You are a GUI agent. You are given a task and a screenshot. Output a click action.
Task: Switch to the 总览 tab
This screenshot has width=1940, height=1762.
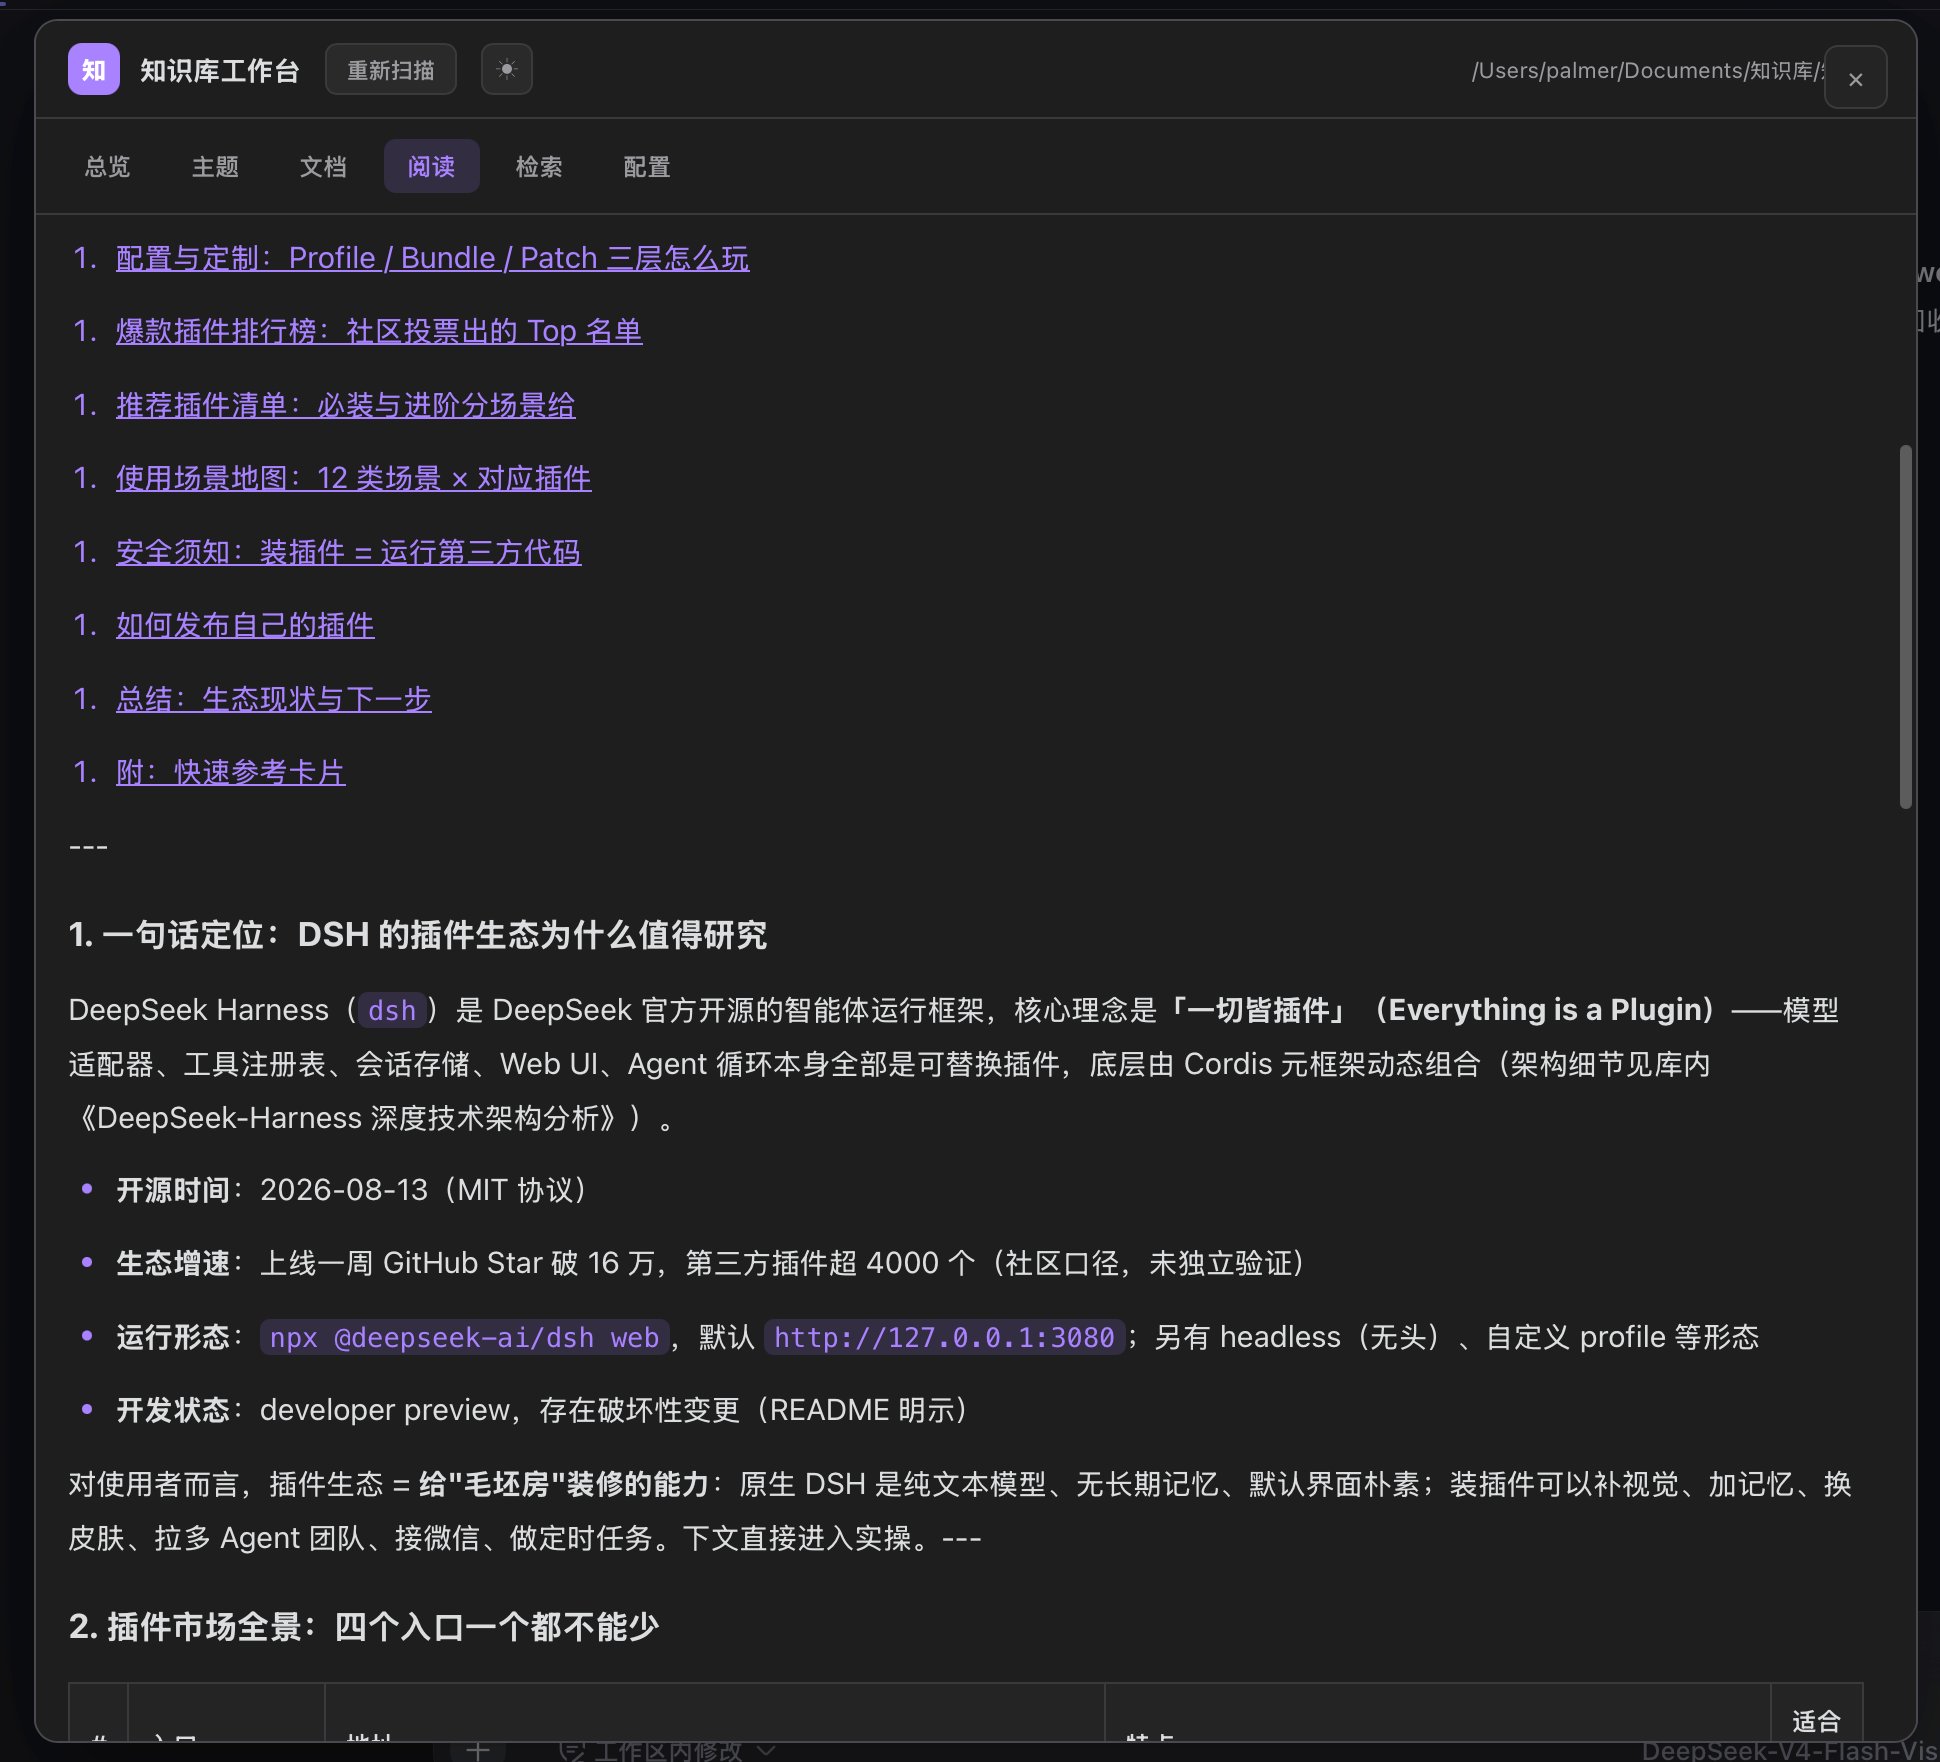pyautogui.click(x=108, y=166)
